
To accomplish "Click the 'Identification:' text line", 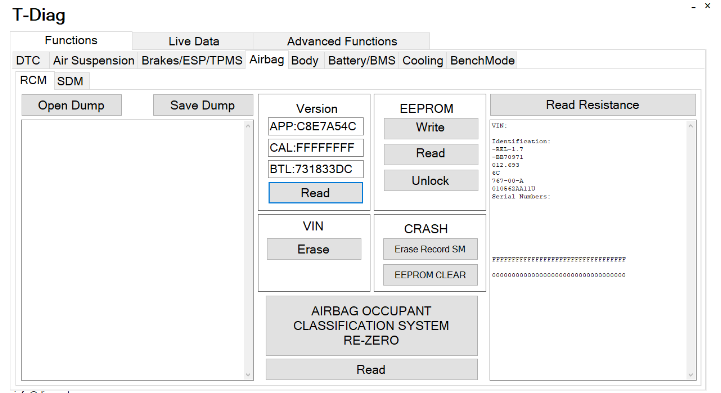I will [521, 141].
